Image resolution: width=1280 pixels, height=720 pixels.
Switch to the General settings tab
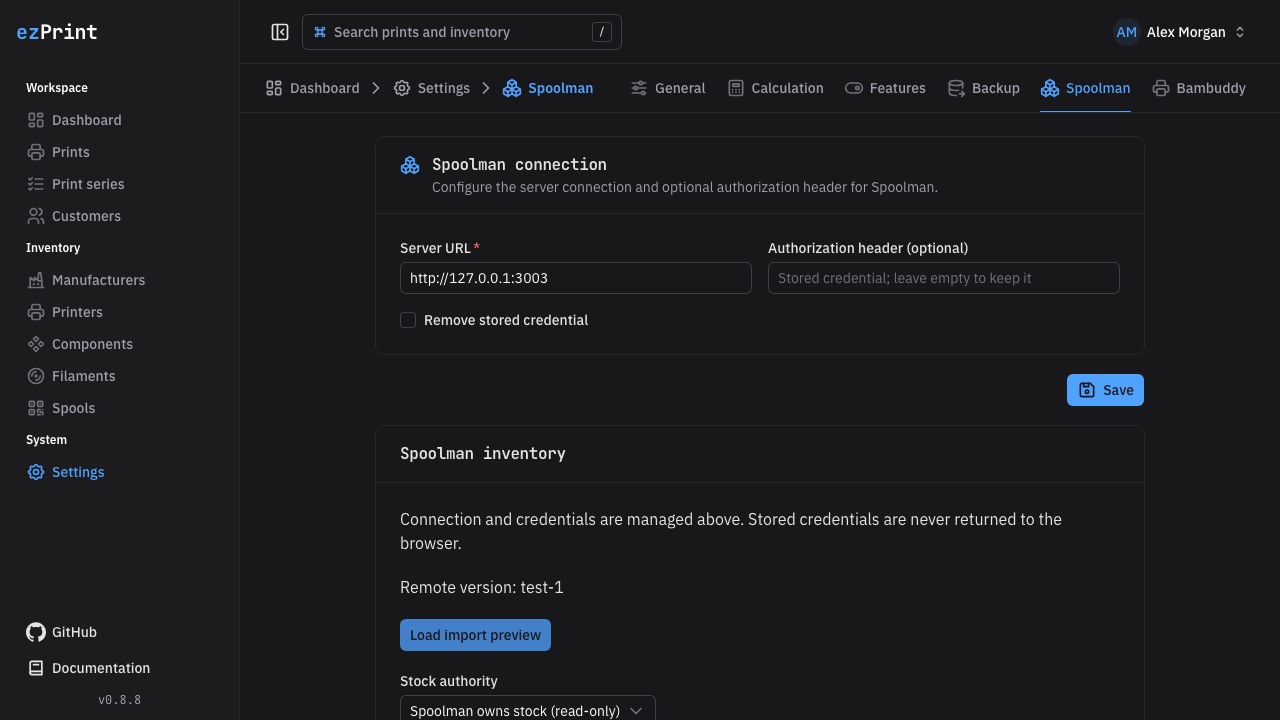coord(668,88)
